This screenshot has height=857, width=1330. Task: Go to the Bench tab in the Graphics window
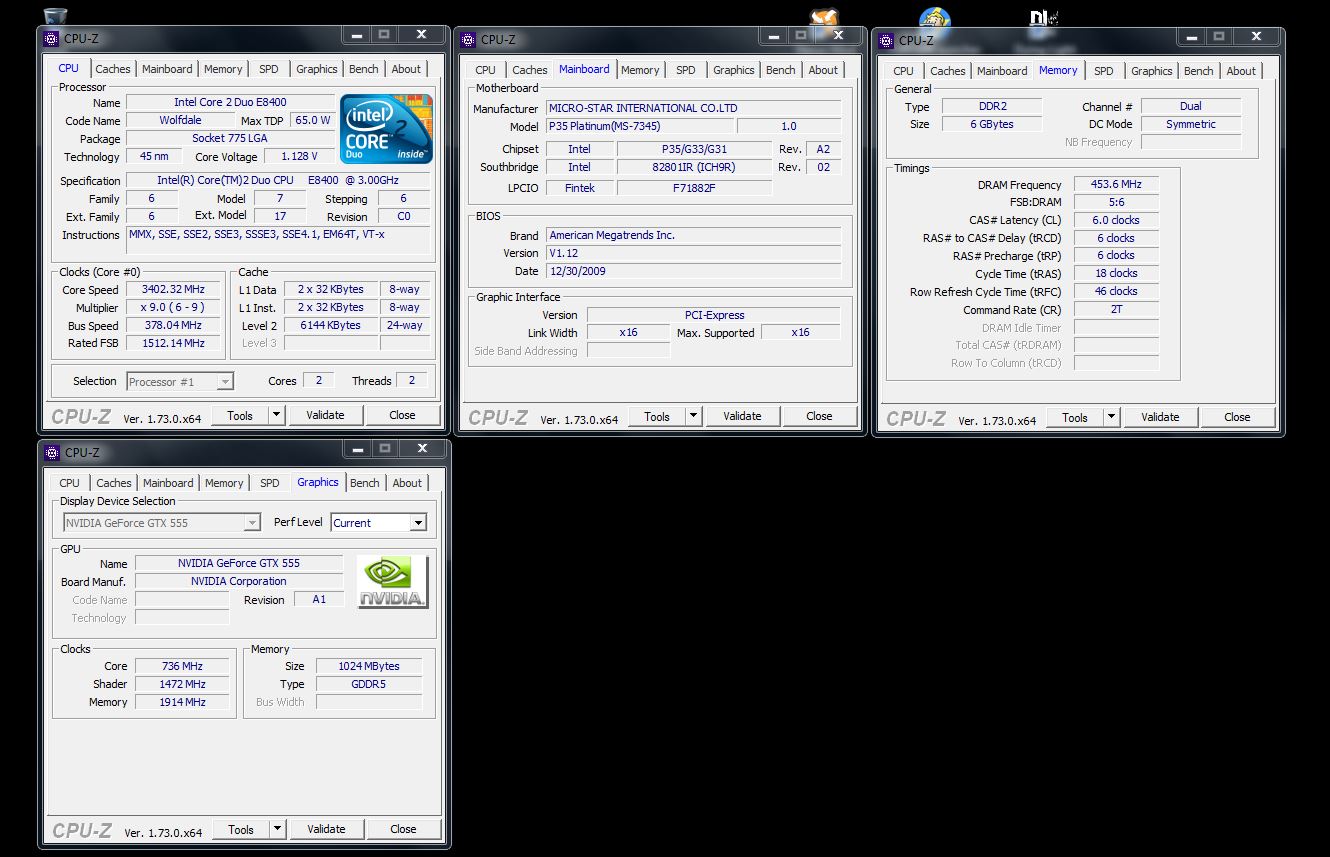365,483
